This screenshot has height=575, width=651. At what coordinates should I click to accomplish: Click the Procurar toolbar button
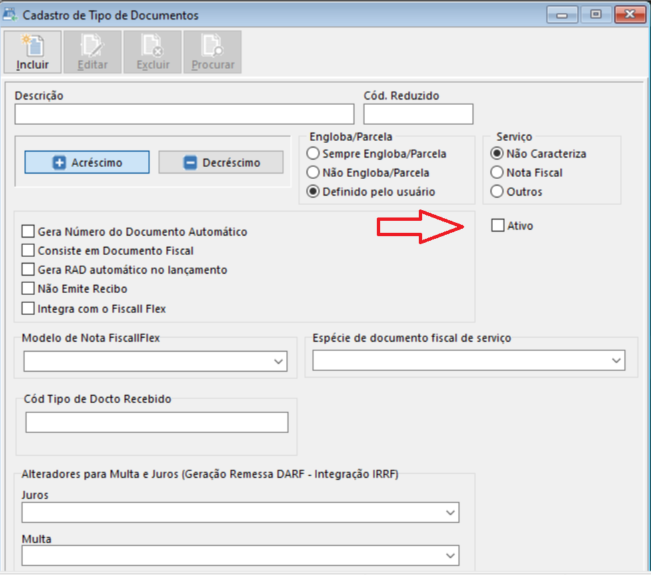coord(213,52)
